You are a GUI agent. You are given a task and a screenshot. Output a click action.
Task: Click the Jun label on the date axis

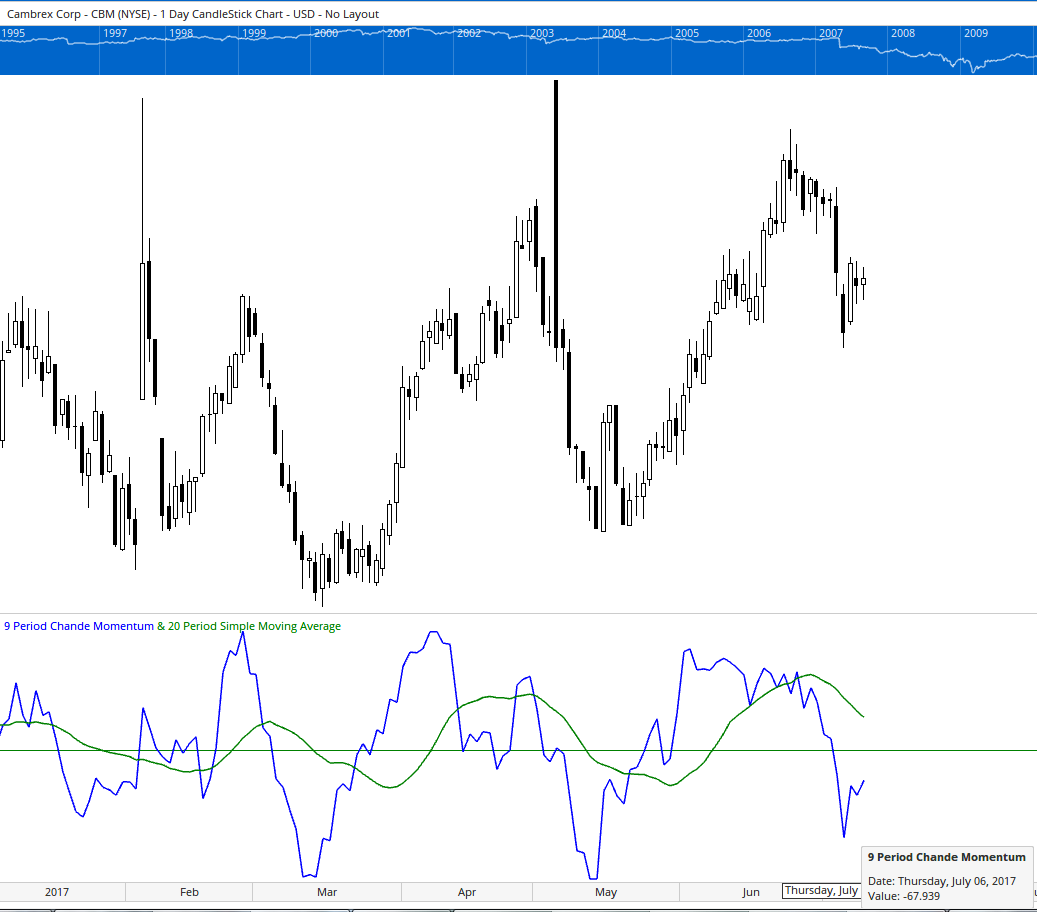pos(751,892)
